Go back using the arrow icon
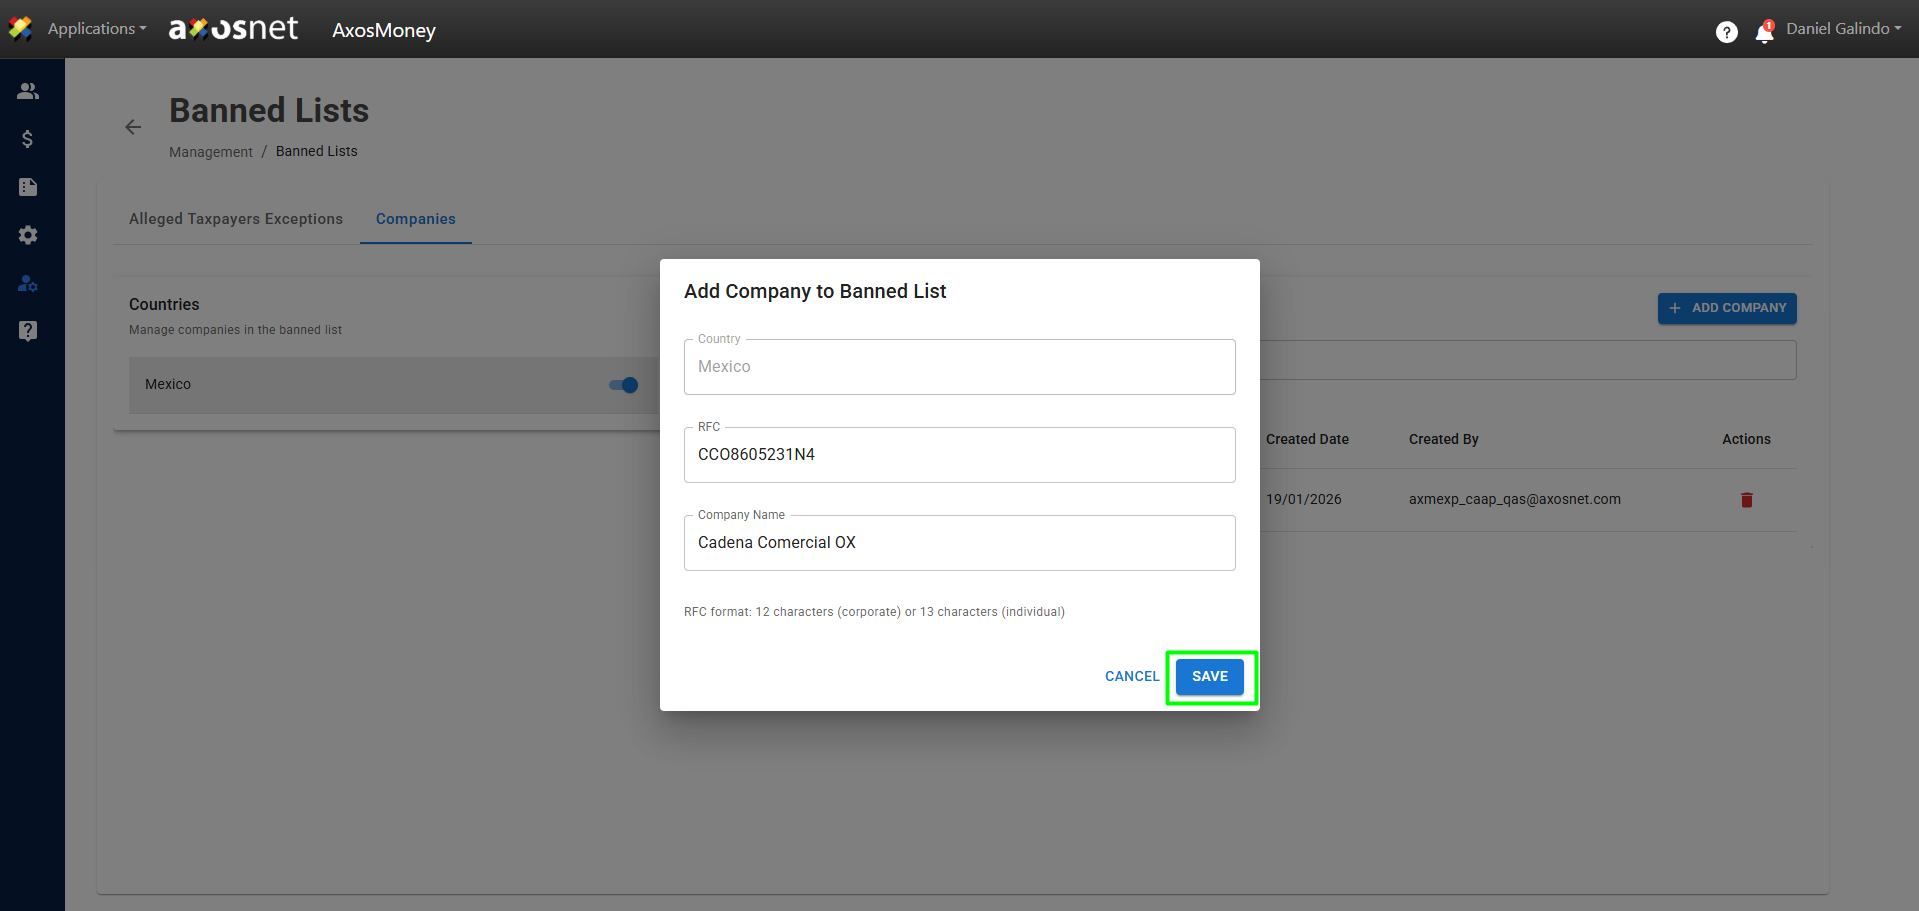The height and width of the screenshot is (911, 1919). point(133,127)
